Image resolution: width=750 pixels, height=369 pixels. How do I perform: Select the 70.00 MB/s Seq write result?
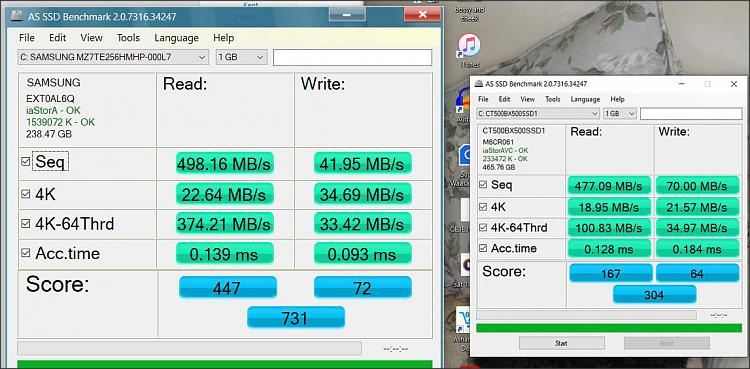[697, 186]
